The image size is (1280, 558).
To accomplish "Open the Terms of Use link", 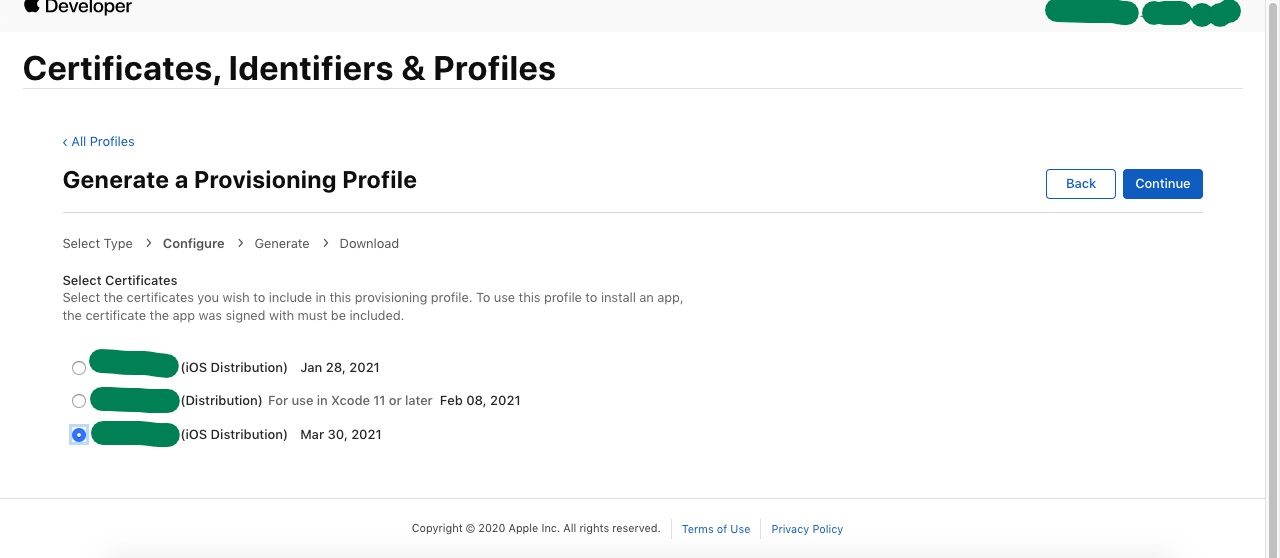I will (716, 529).
